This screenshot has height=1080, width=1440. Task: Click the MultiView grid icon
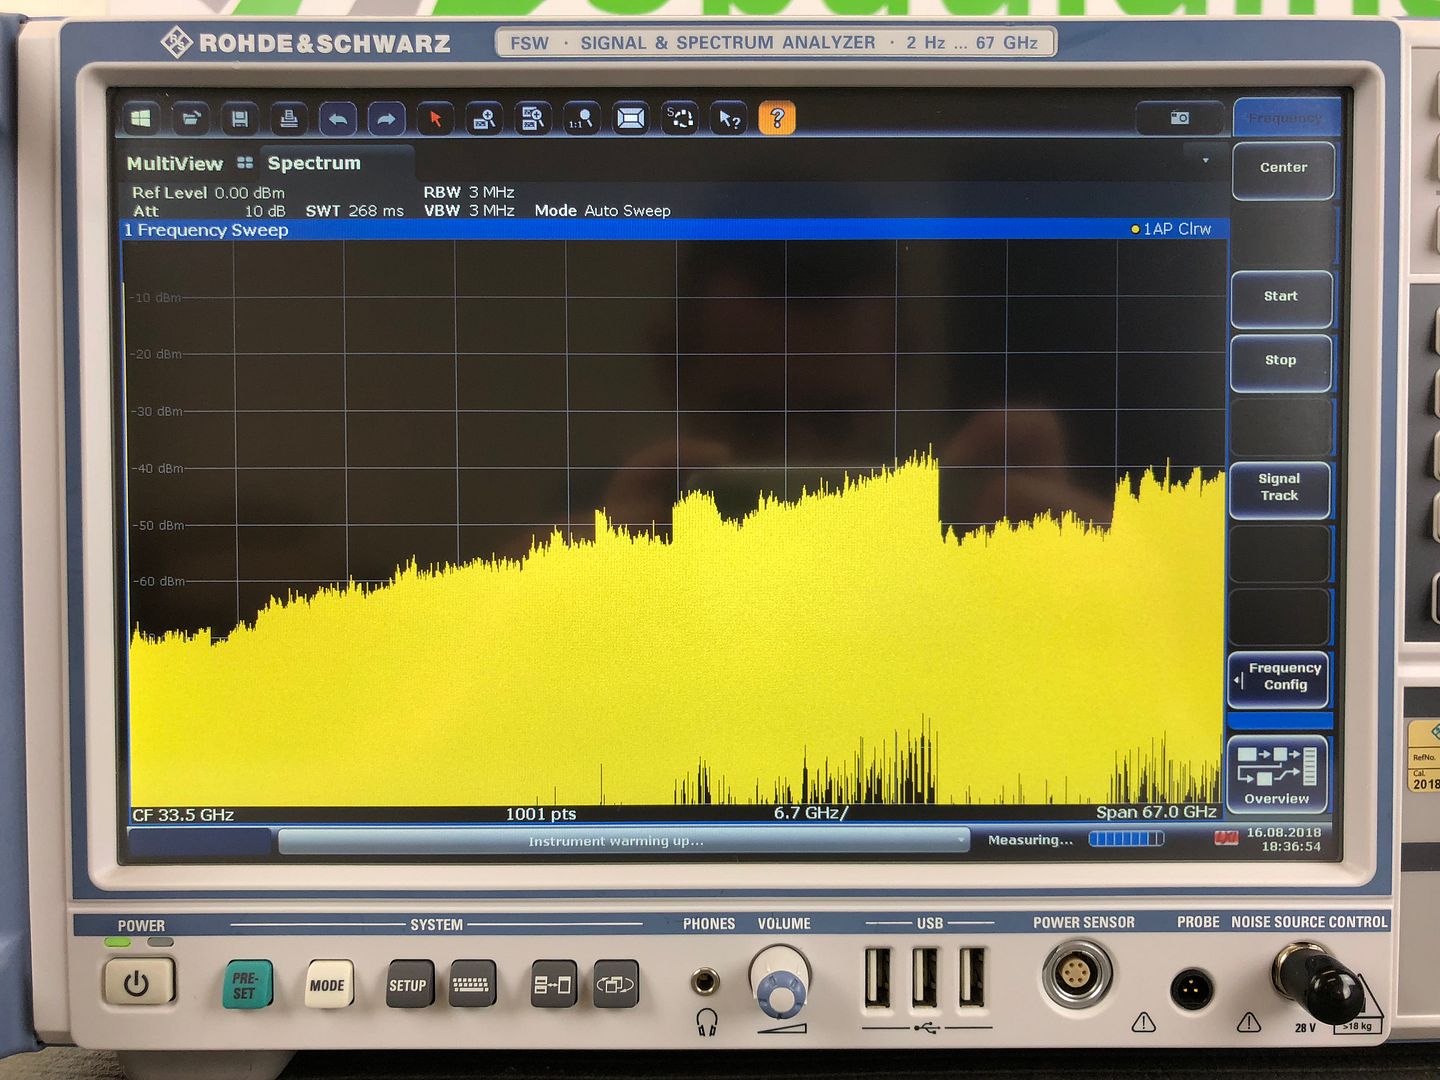[245, 163]
